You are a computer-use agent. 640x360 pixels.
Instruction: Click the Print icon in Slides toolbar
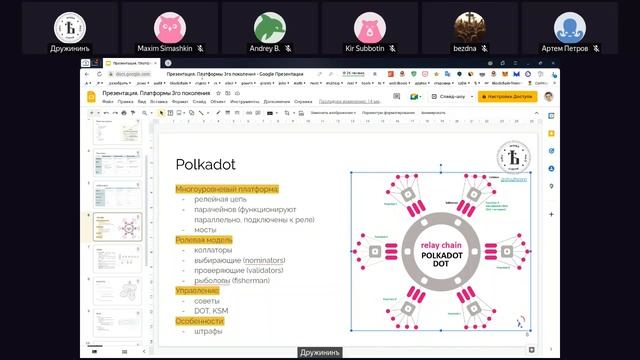(x=124, y=113)
